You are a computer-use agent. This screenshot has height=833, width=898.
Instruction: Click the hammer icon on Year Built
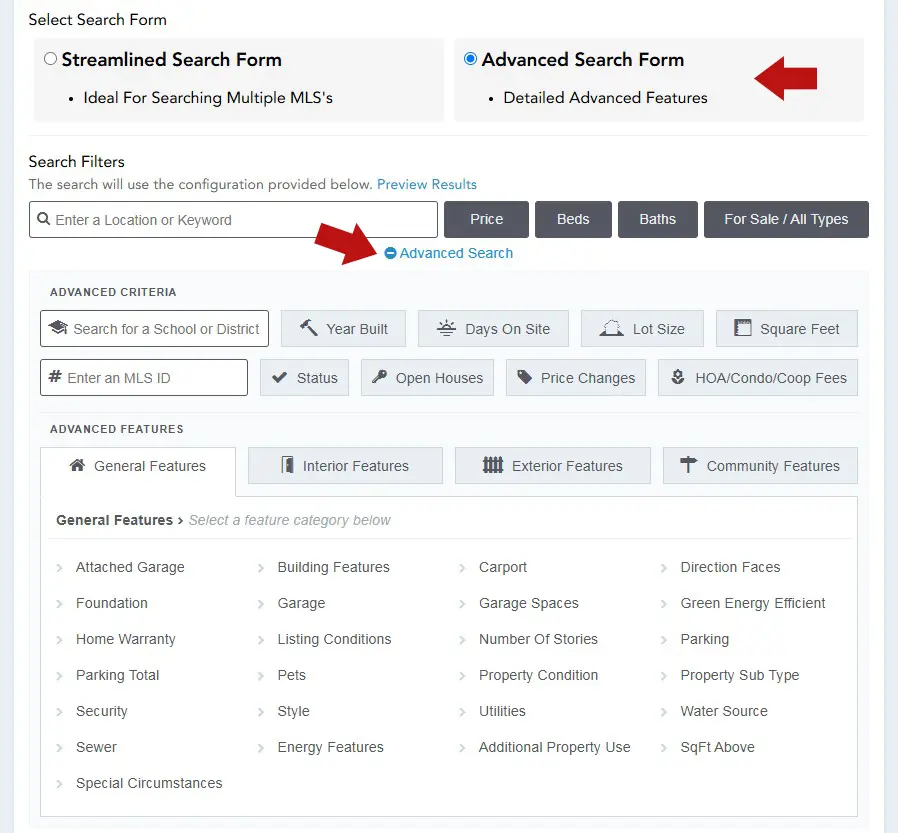pos(309,328)
